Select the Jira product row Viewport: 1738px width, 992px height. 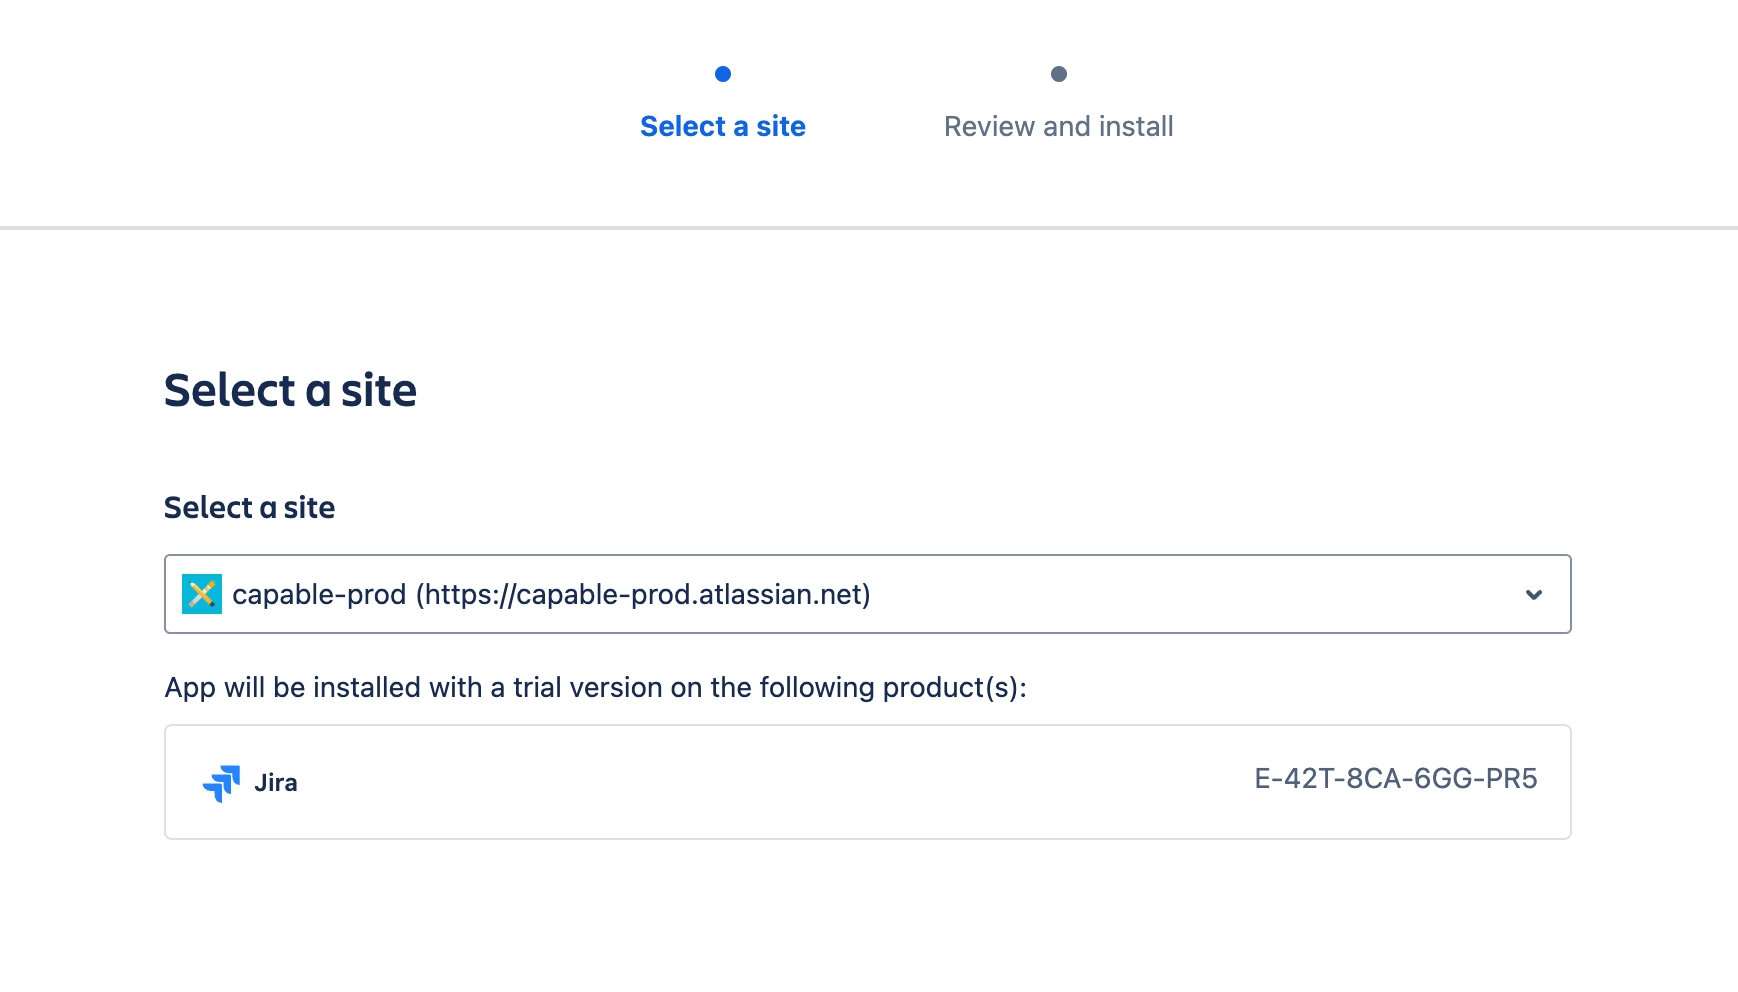click(x=868, y=781)
